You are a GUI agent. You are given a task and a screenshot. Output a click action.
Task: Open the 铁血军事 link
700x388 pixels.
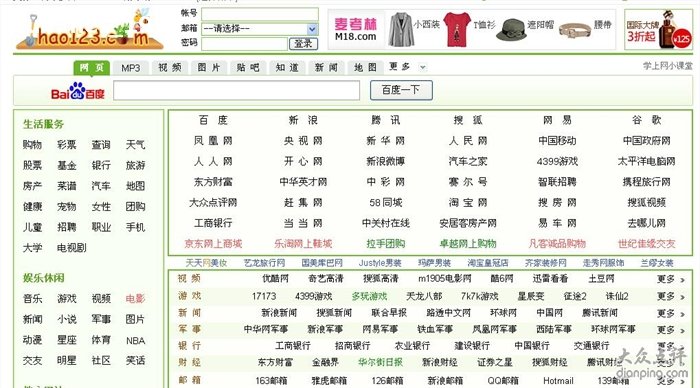434,329
